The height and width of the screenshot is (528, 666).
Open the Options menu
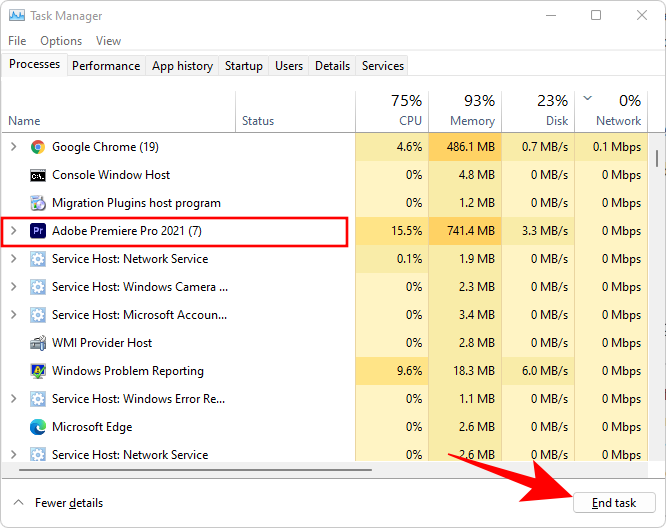click(x=61, y=41)
